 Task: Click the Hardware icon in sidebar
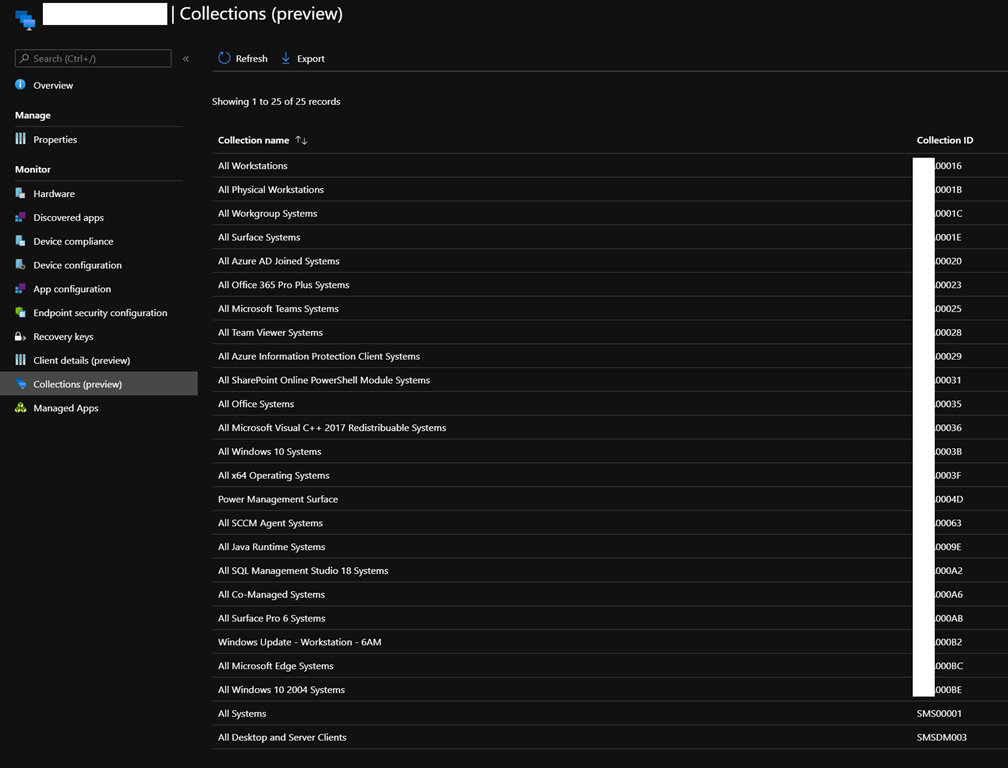(x=20, y=193)
